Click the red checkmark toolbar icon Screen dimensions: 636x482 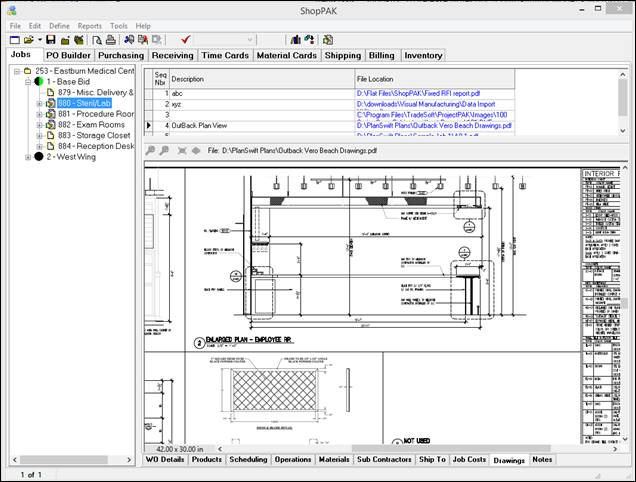click(186, 40)
